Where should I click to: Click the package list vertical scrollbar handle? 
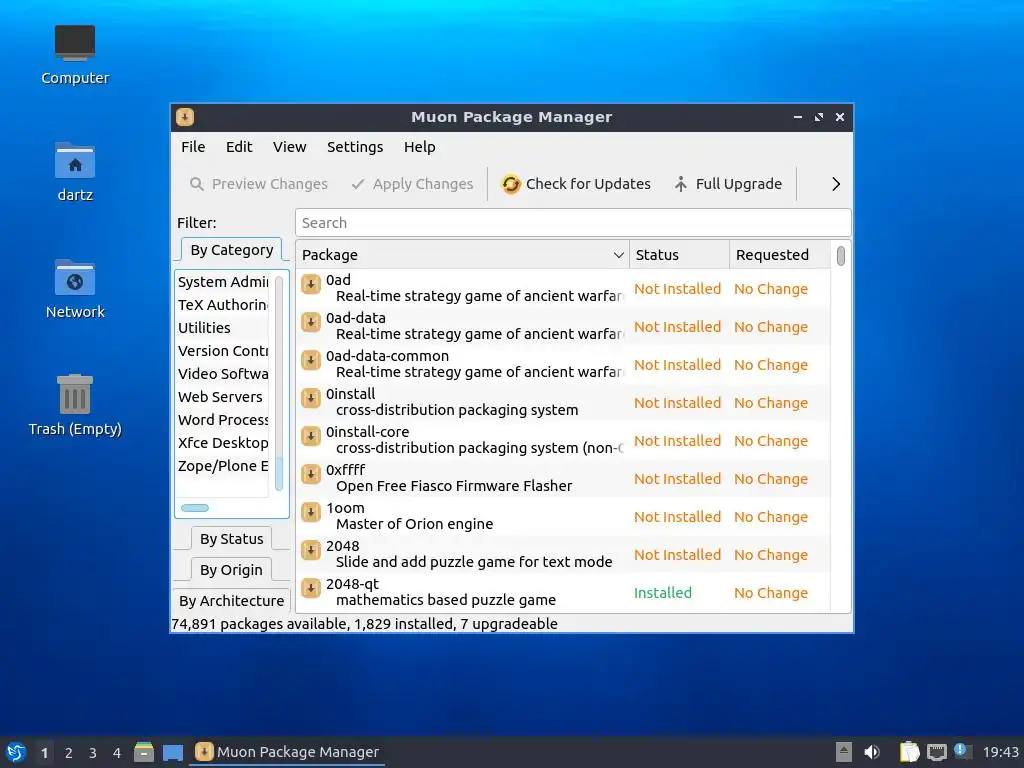(x=840, y=256)
